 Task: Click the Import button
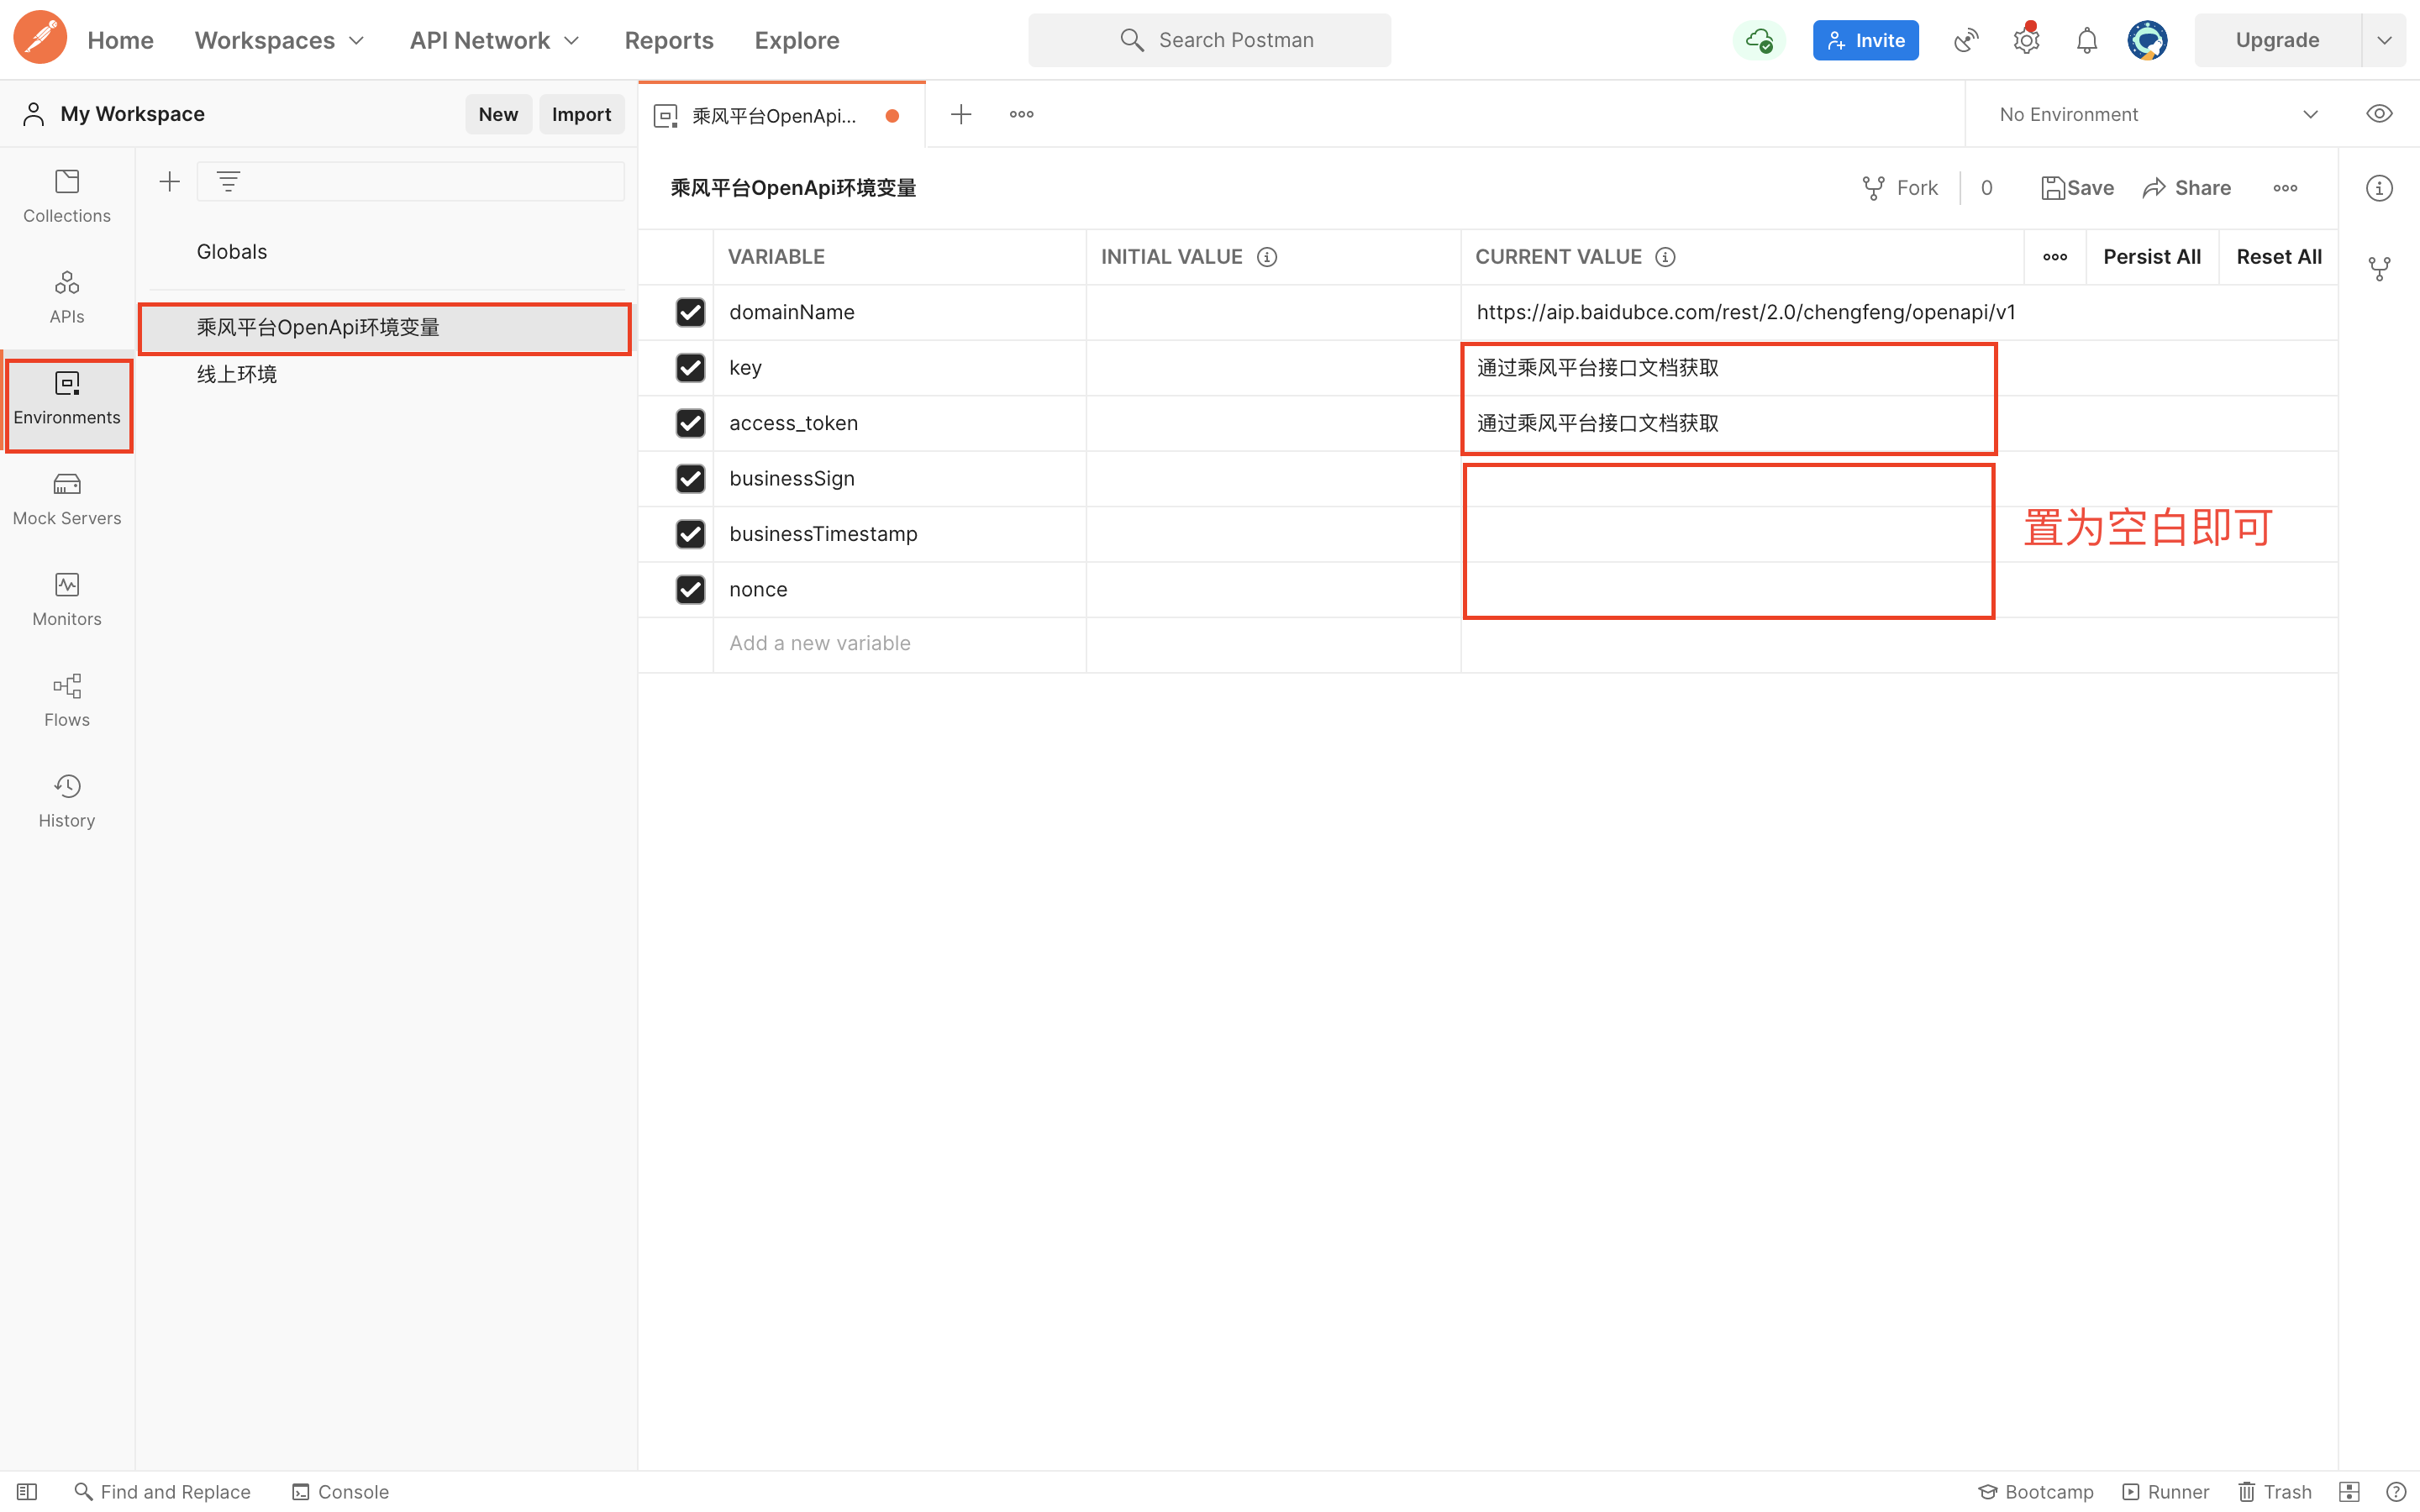click(581, 114)
